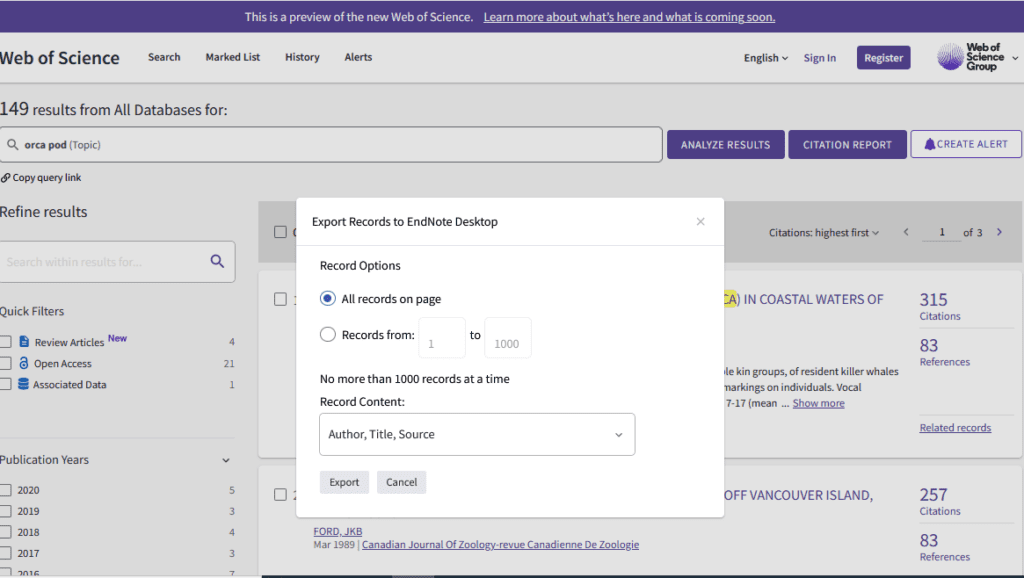Open the Marked List menu item

click(x=232, y=57)
